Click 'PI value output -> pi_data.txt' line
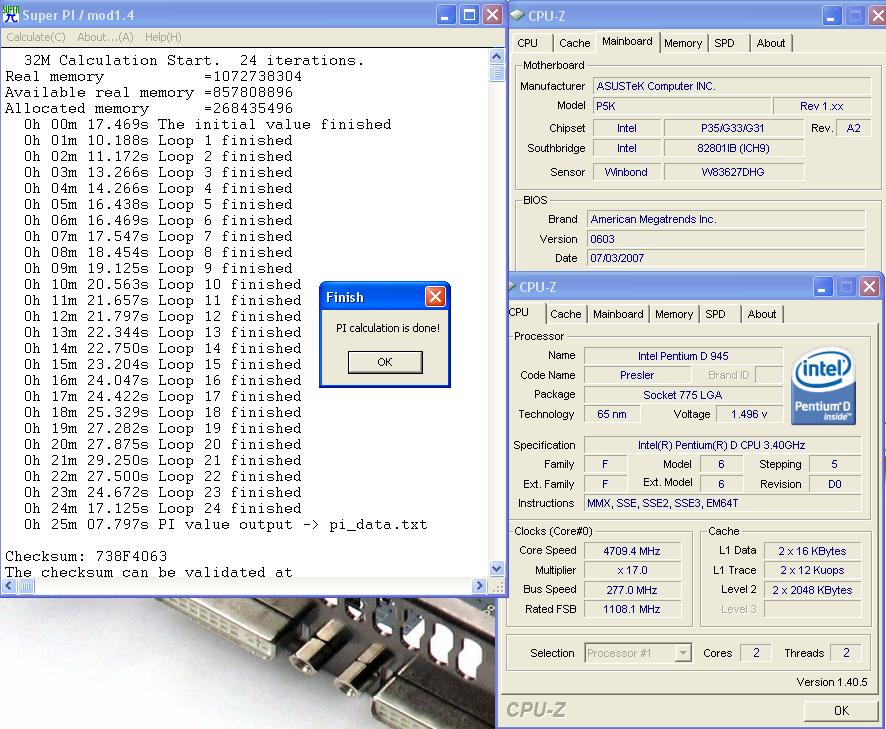The height and width of the screenshot is (729, 886). [x=225, y=524]
